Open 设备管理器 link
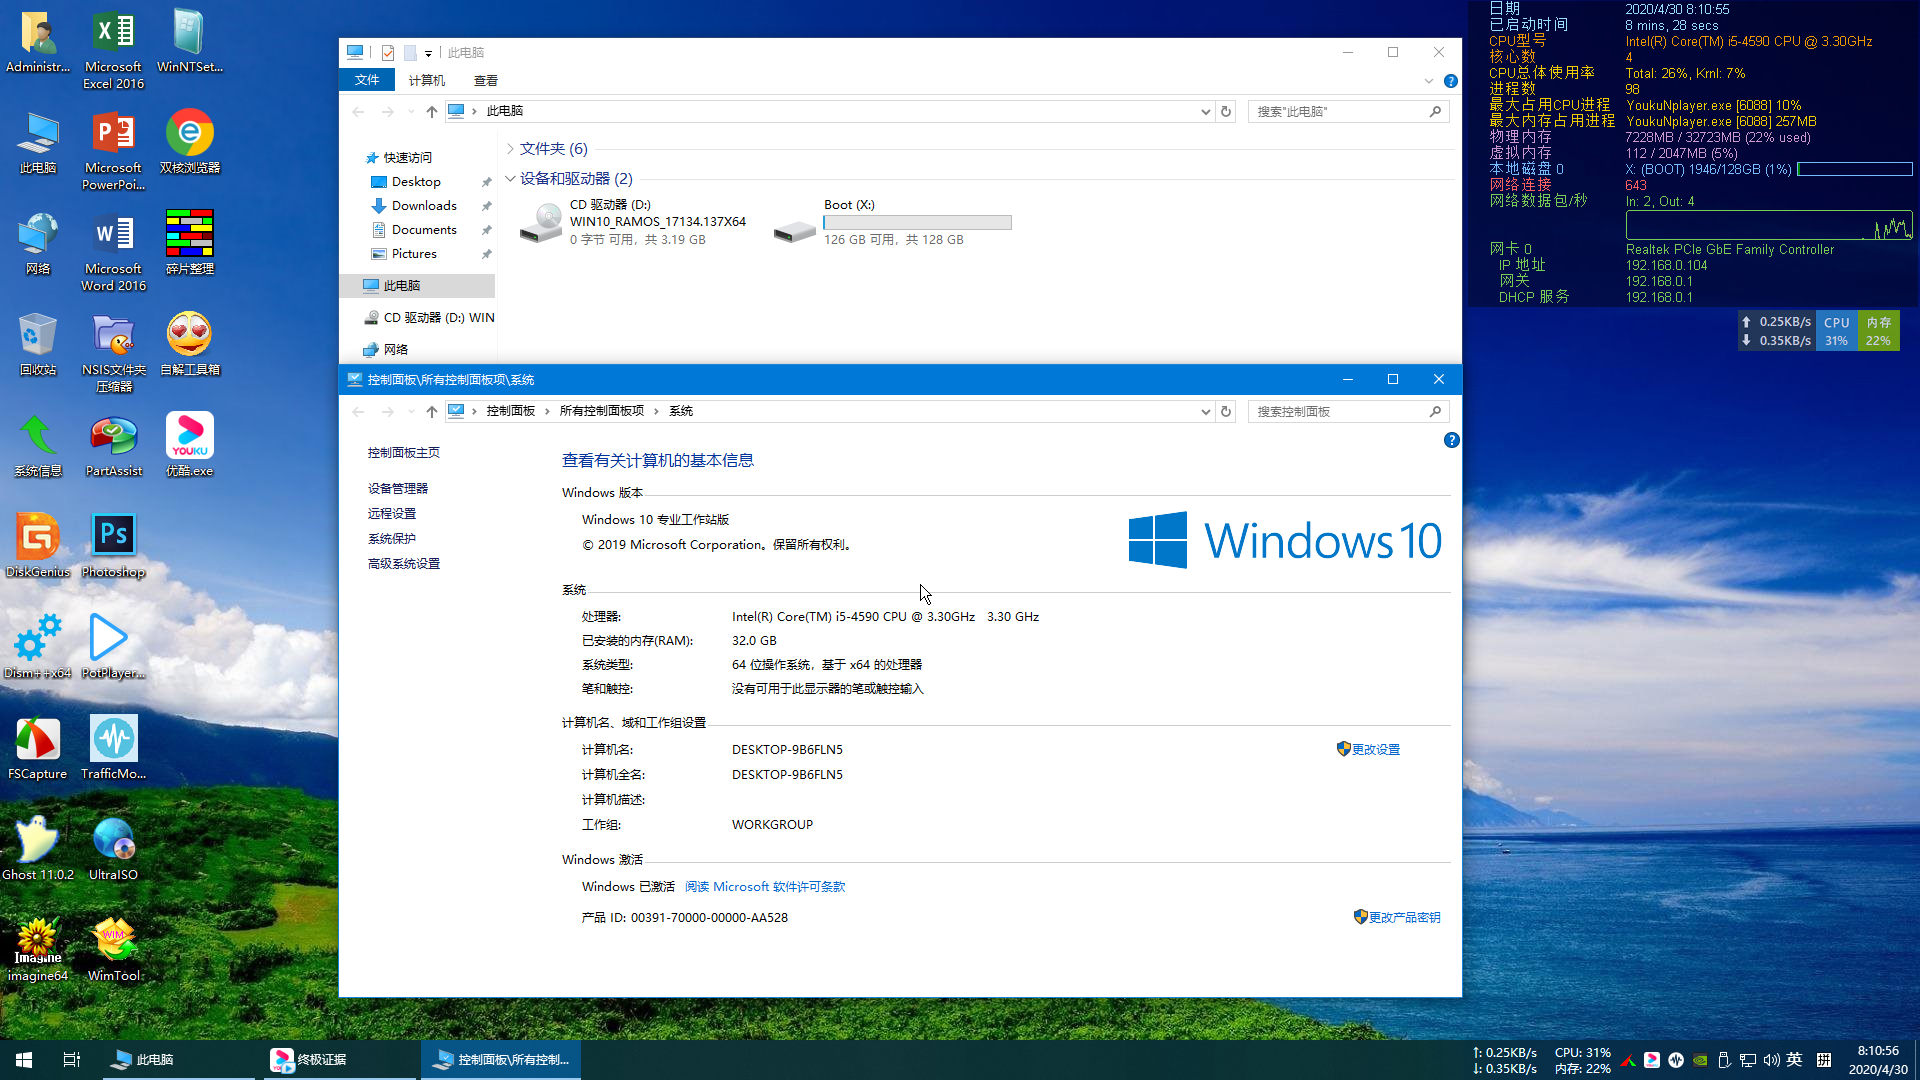The height and width of the screenshot is (1080, 1920). [x=397, y=488]
